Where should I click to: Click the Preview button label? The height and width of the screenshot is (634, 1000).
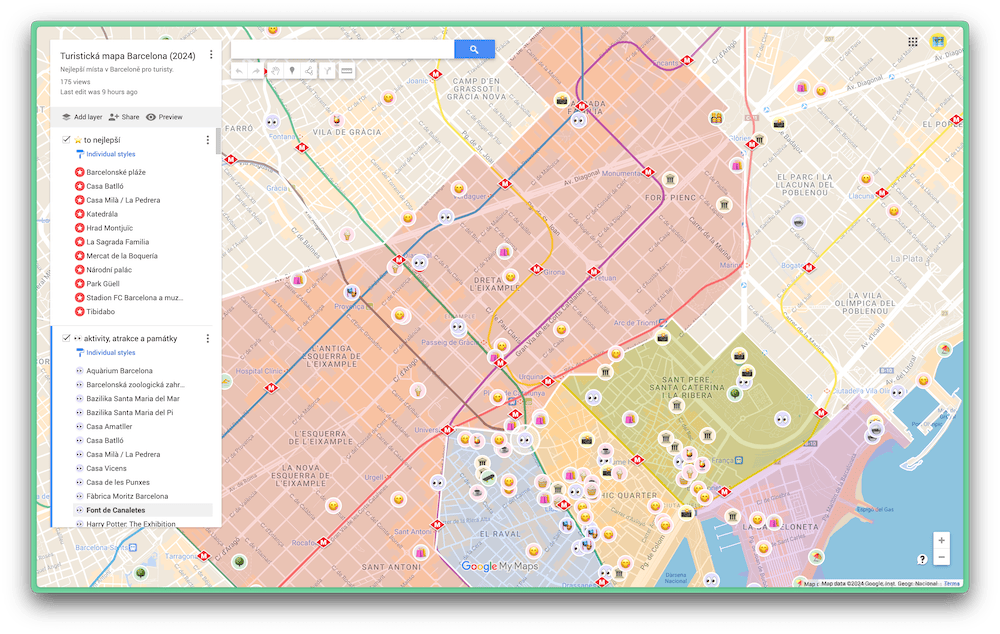tap(170, 117)
